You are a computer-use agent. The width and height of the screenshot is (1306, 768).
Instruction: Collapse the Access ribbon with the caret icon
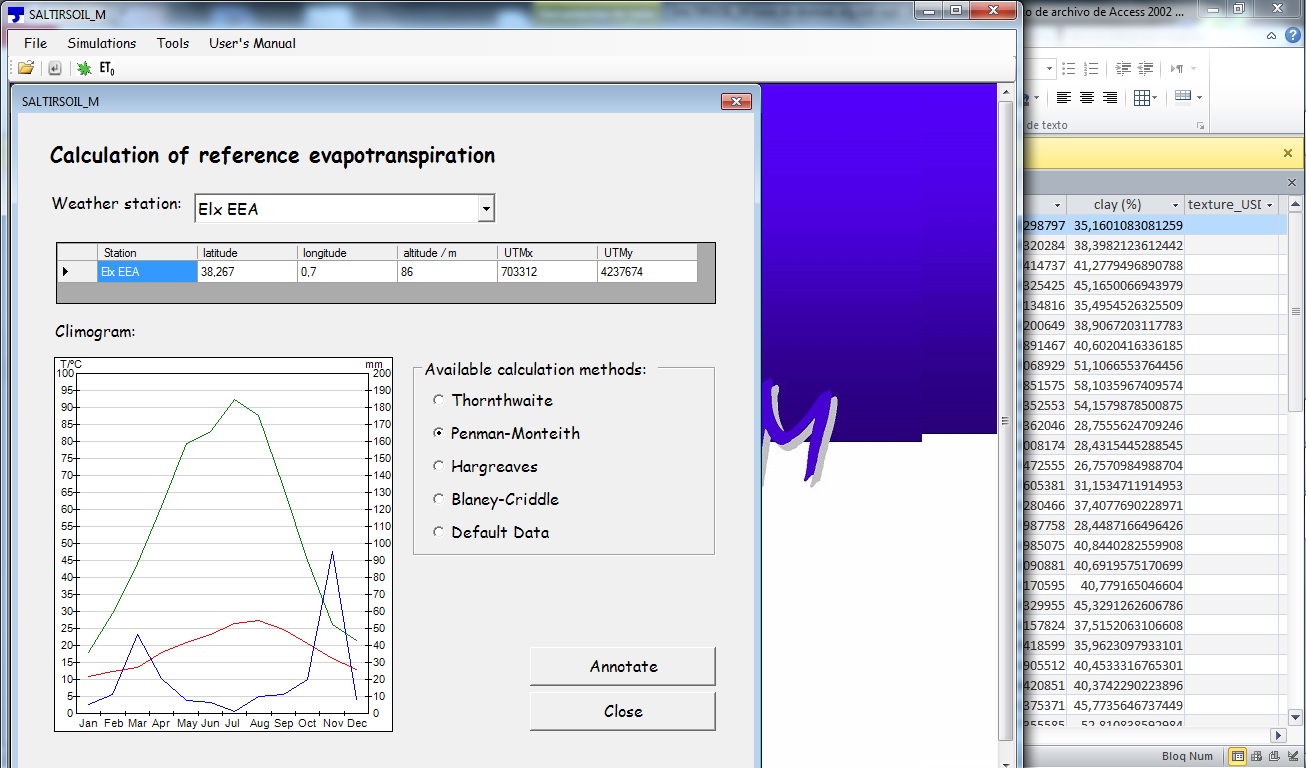click(1271, 35)
